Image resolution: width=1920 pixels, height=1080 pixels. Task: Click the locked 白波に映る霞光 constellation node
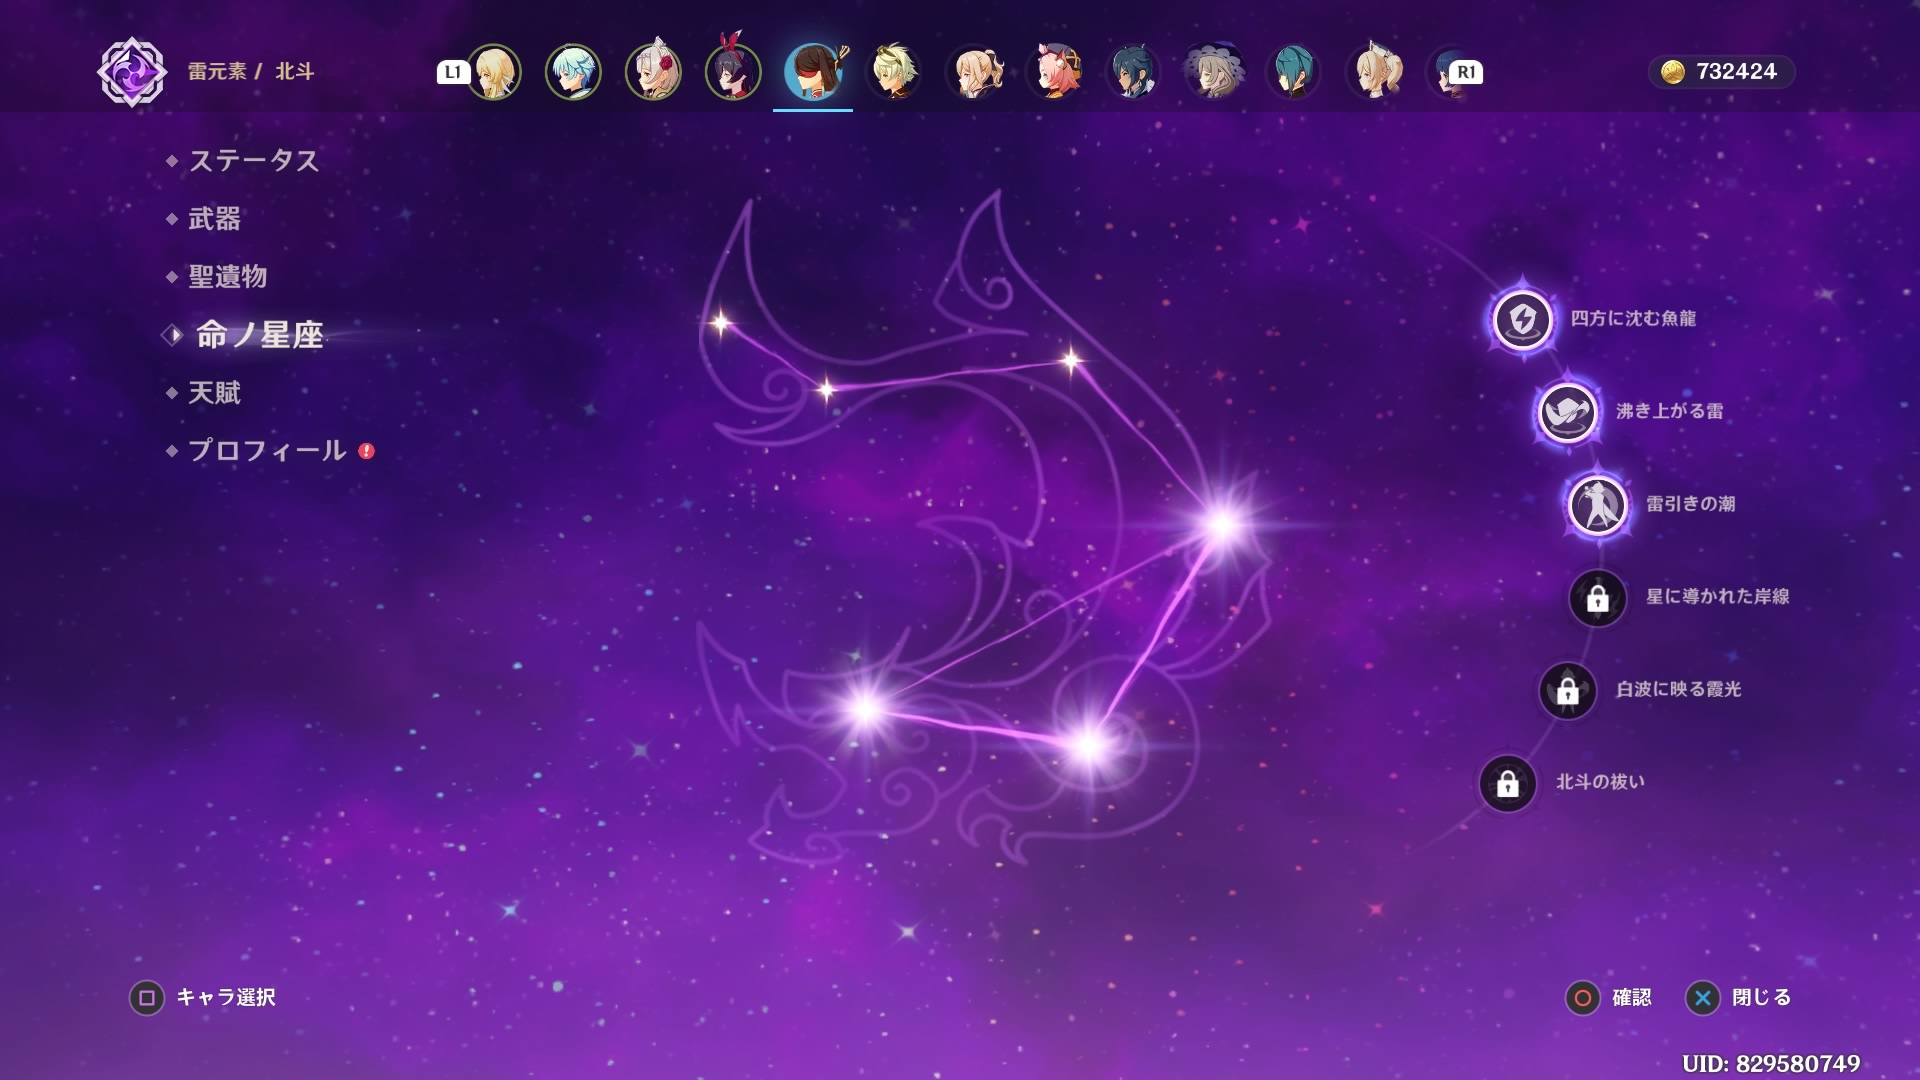click(1567, 690)
